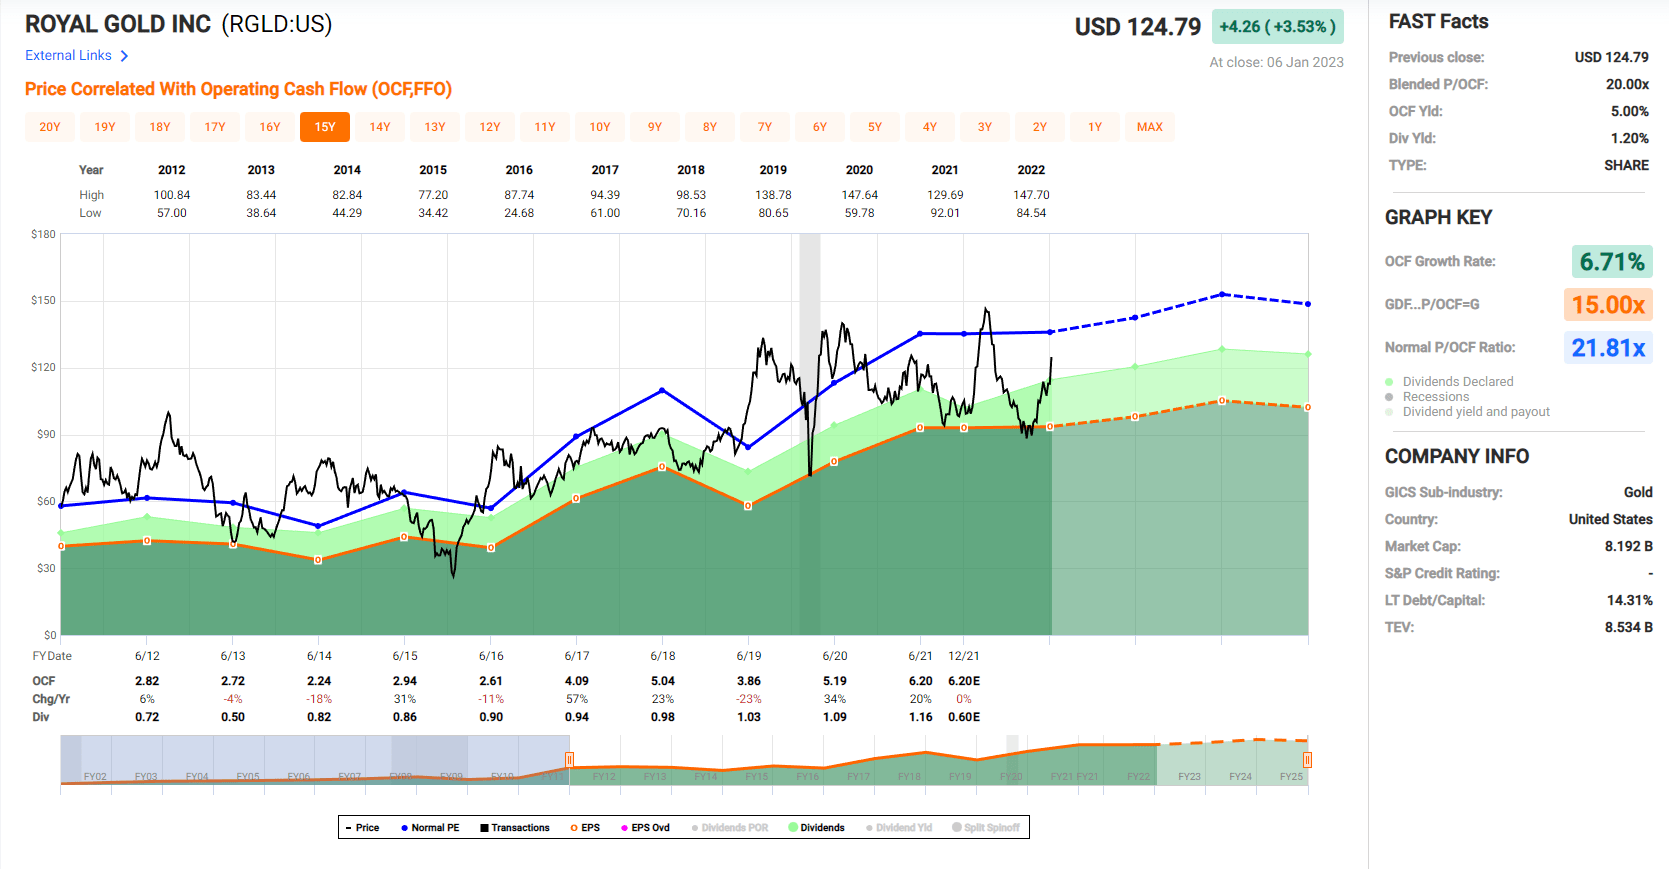The width and height of the screenshot is (1669, 869).
Task: Click the Blended P/OCF value 20.00x
Action: pyautogui.click(x=1627, y=84)
